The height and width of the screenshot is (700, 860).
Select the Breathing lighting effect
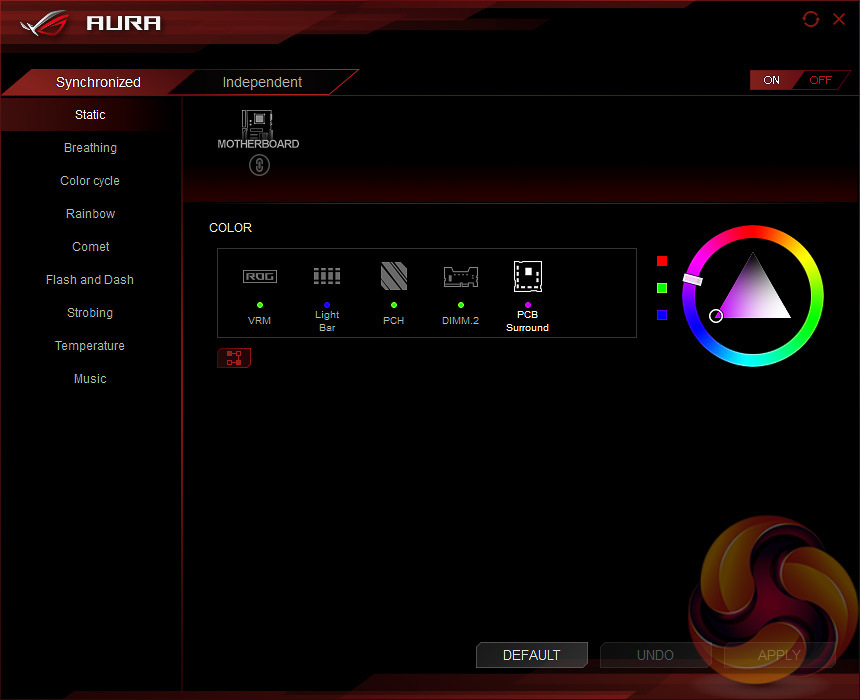point(90,148)
